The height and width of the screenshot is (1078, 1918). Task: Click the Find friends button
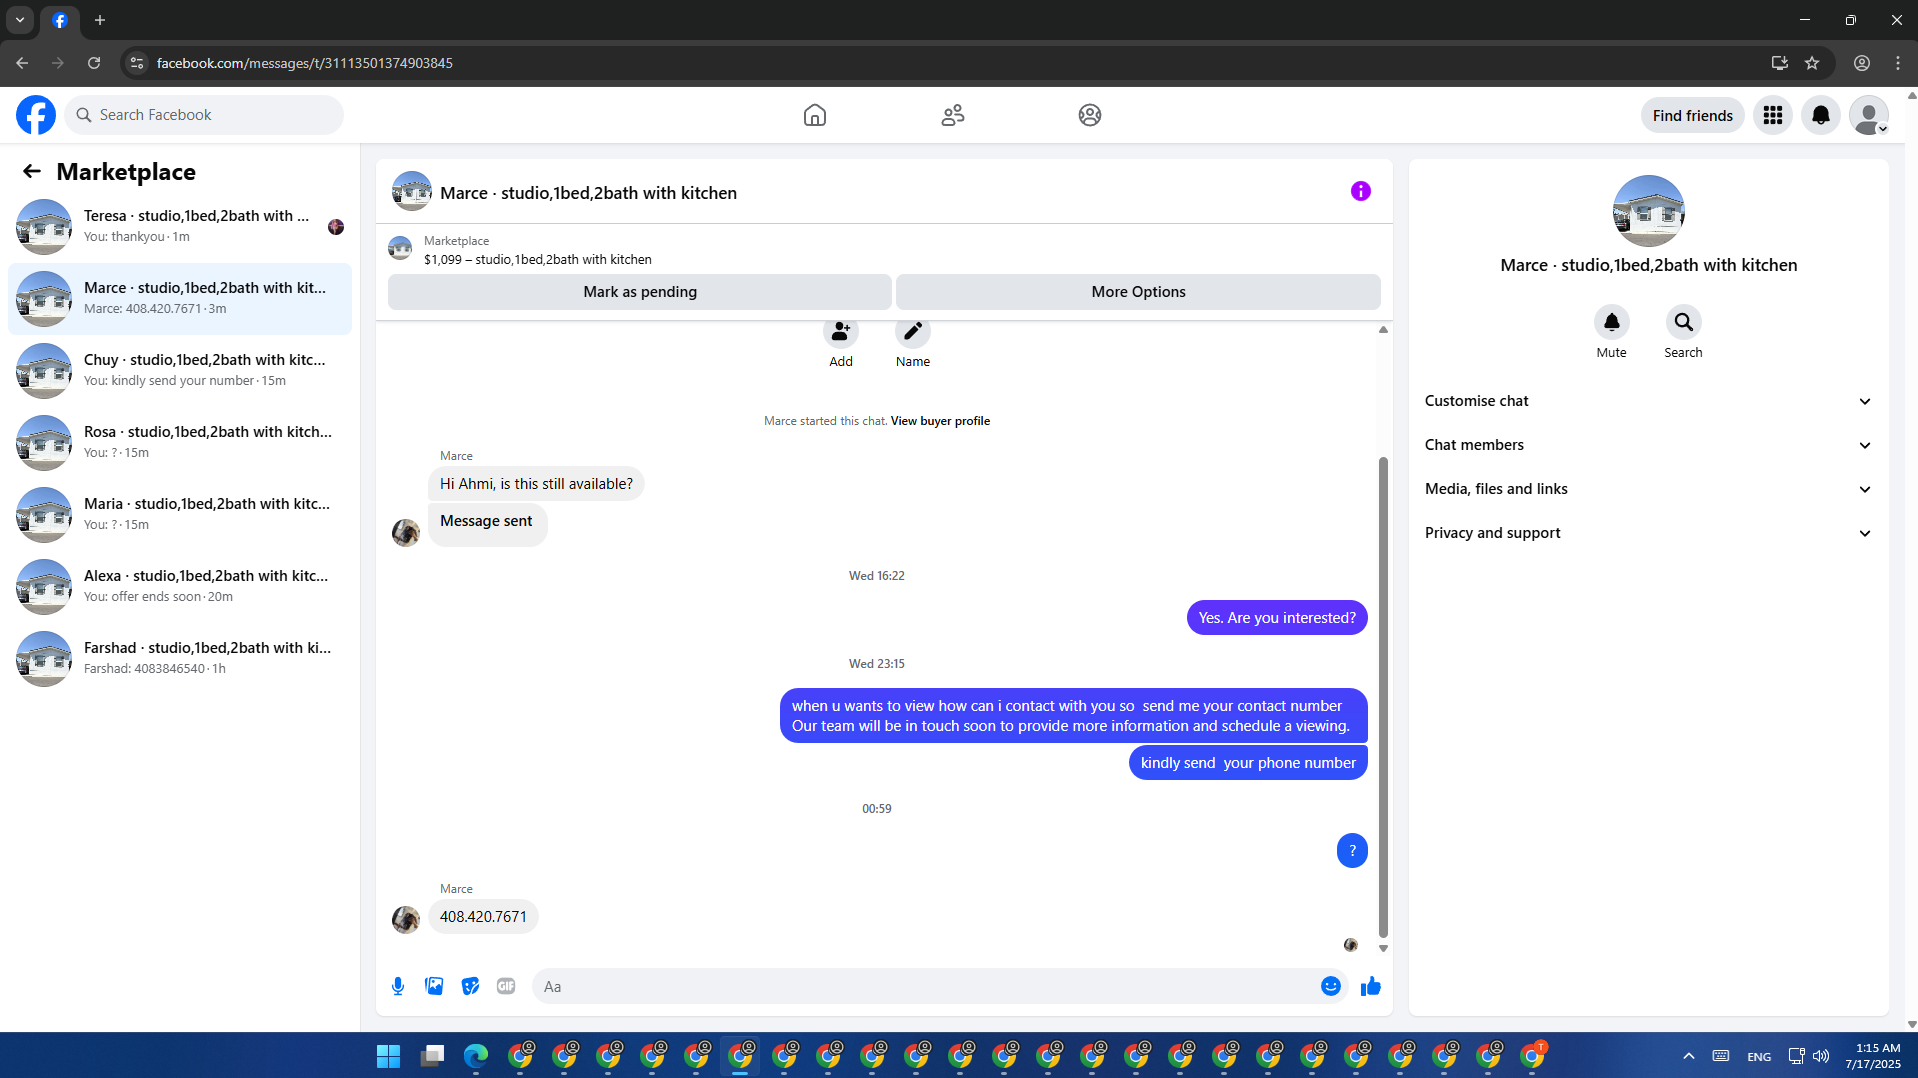pyautogui.click(x=1693, y=115)
